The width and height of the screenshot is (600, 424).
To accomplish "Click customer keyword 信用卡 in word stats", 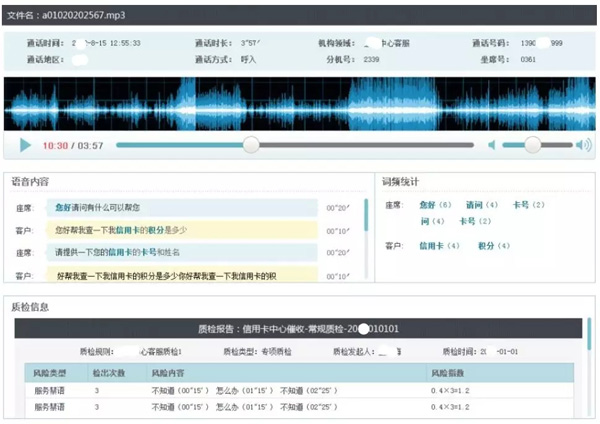I will click(432, 245).
